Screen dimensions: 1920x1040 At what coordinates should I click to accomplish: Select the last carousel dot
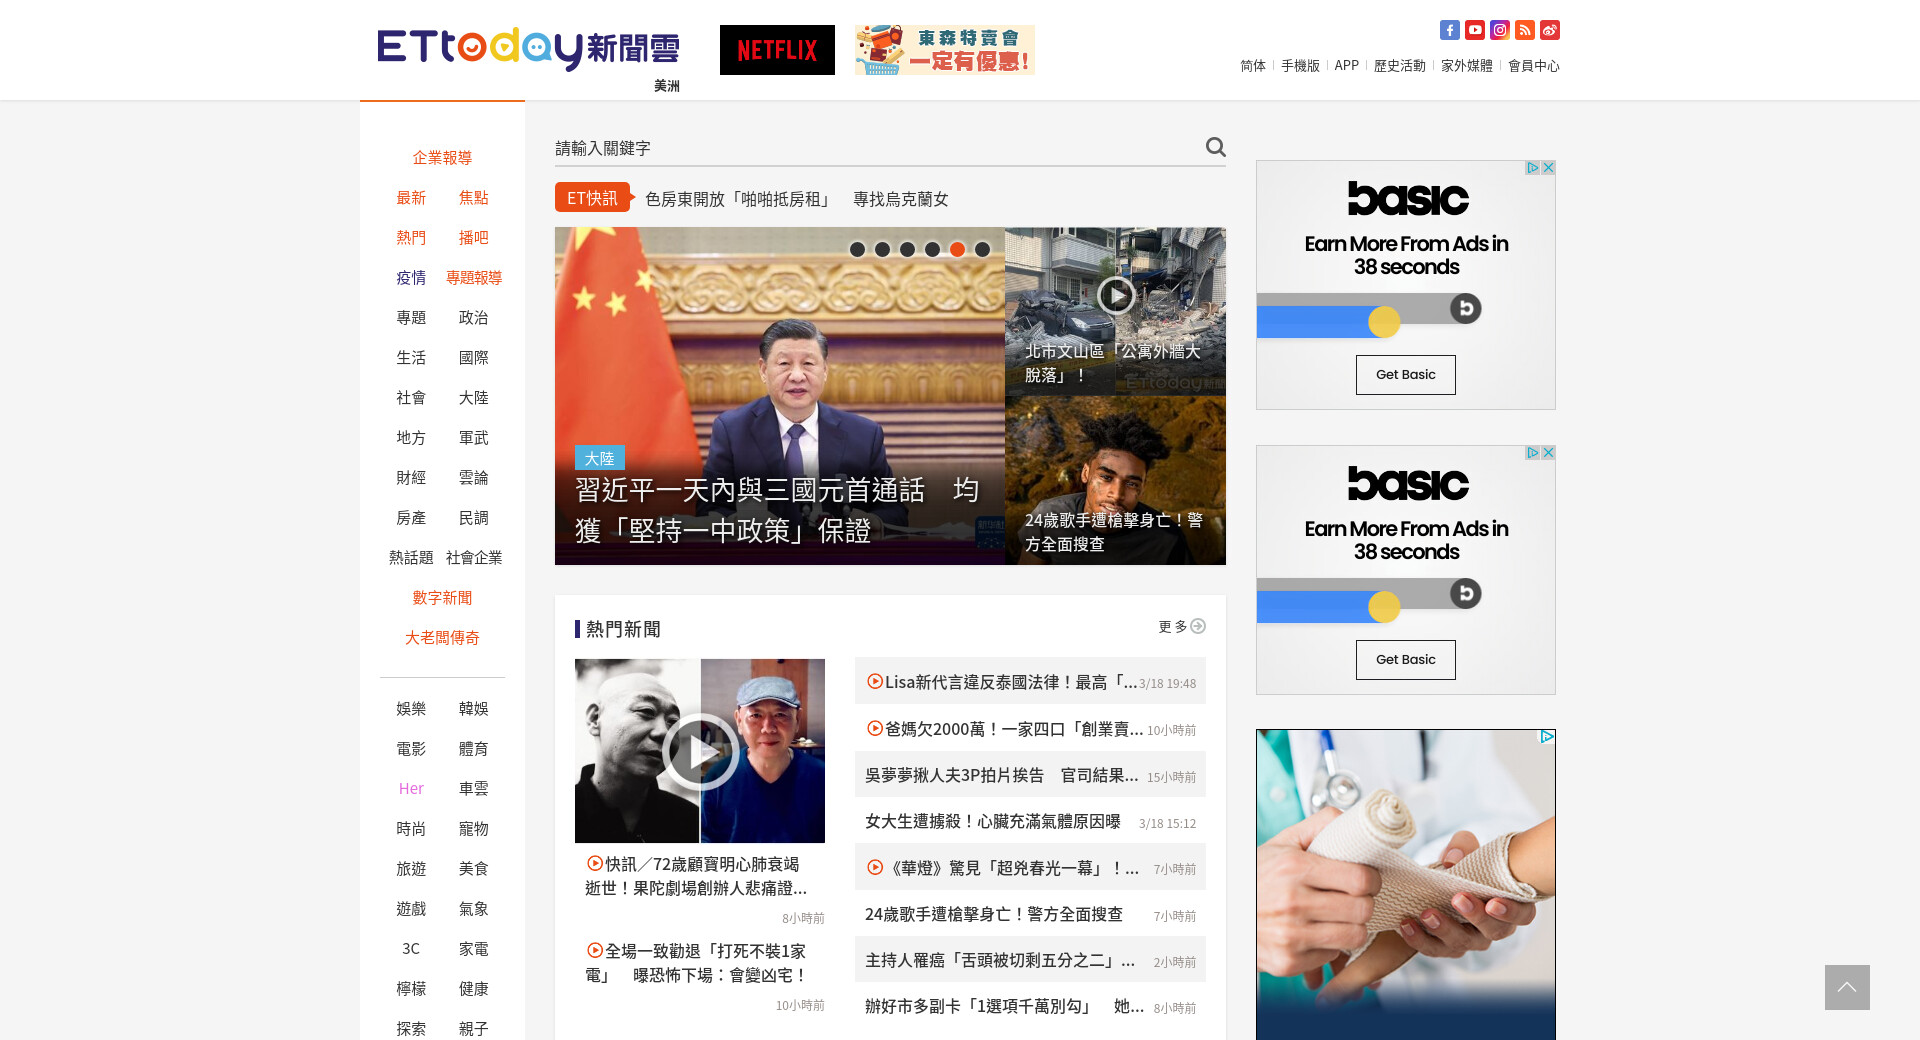click(982, 250)
